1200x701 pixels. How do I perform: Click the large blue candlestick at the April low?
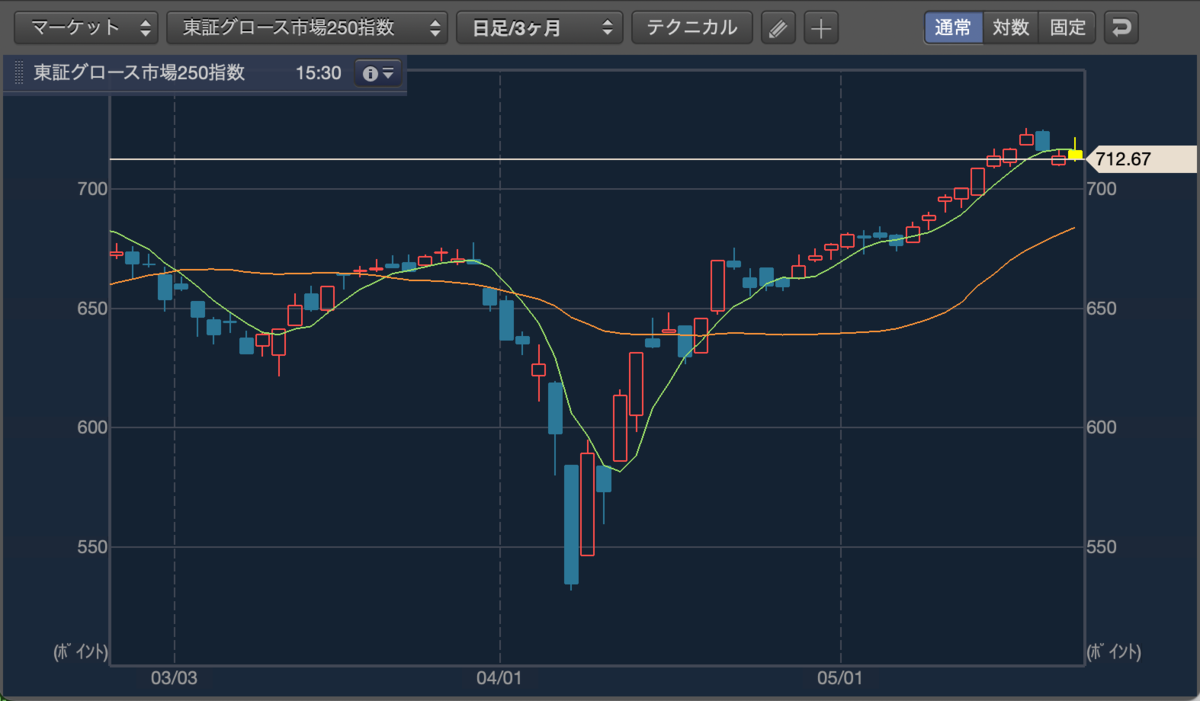(571, 524)
